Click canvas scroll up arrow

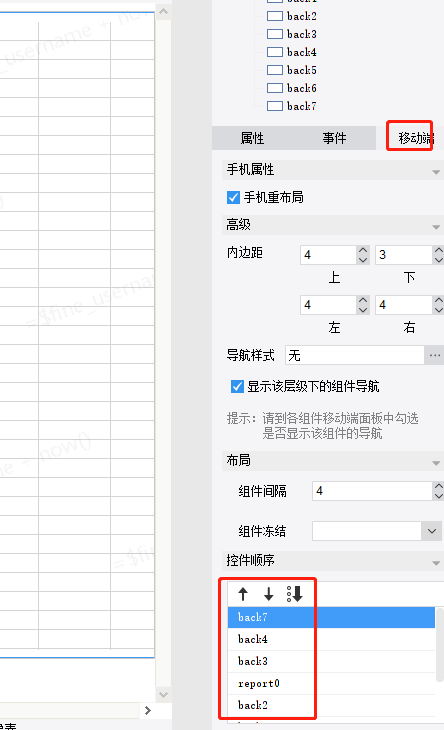163,11
